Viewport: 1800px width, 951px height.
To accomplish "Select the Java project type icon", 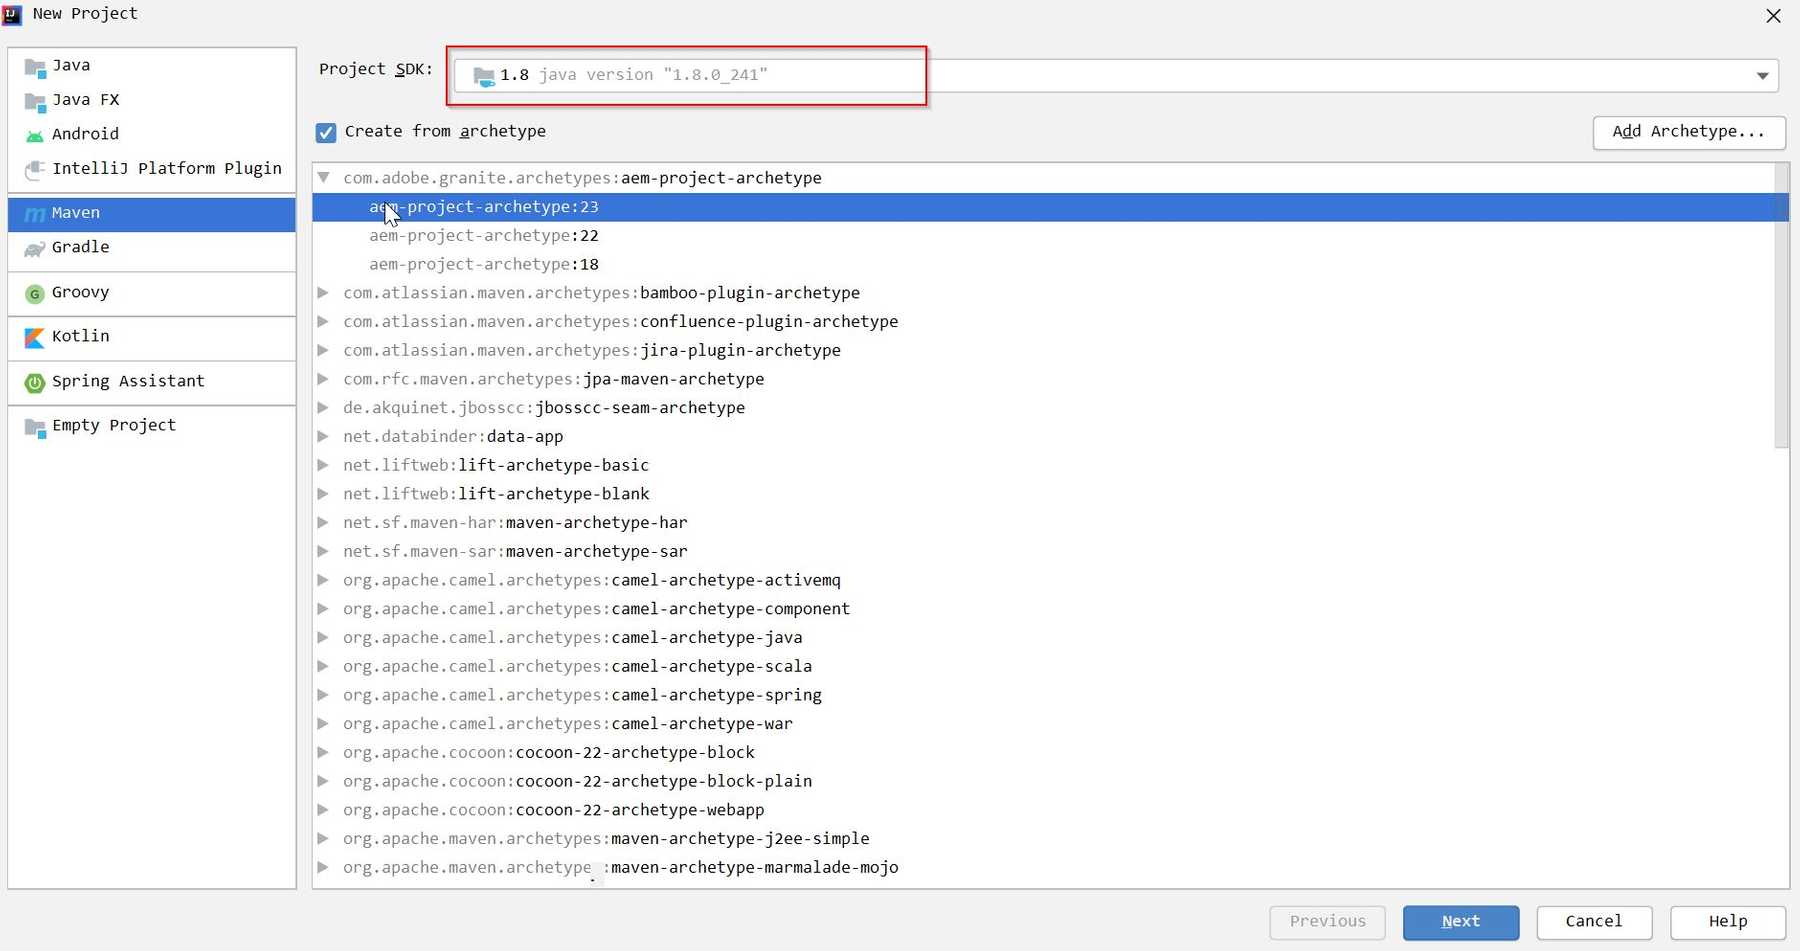I will click(x=34, y=66).
